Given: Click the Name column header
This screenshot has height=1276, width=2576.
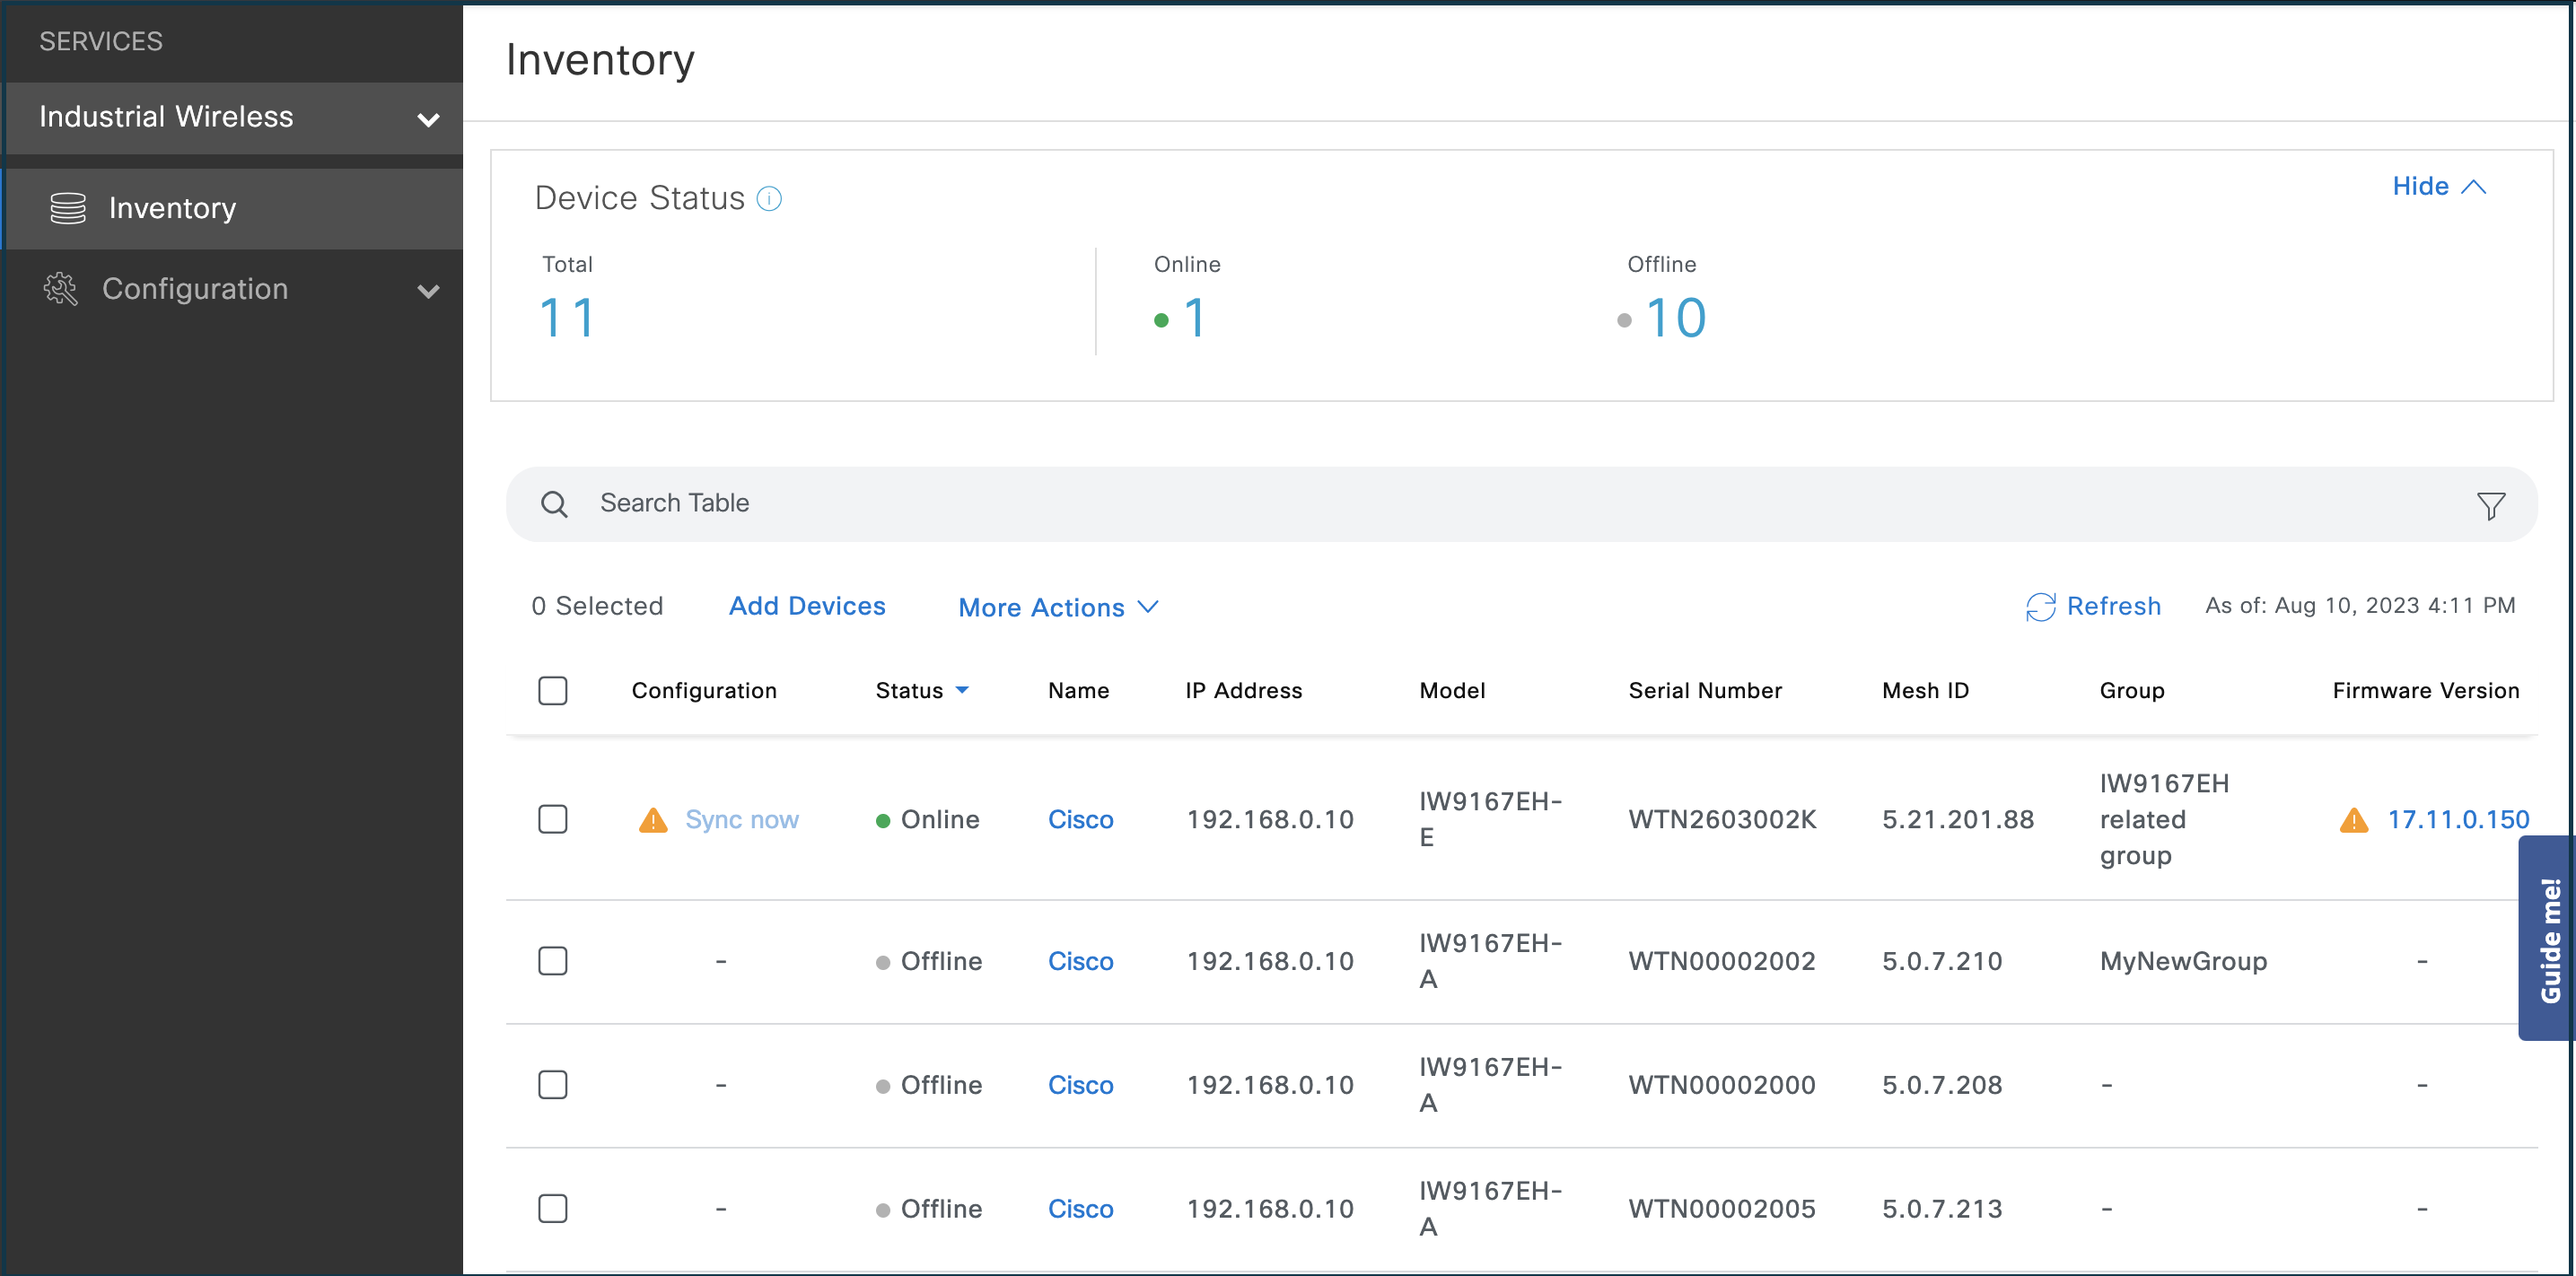Looking at the screenshot, I should click(x=1078, y=691).
